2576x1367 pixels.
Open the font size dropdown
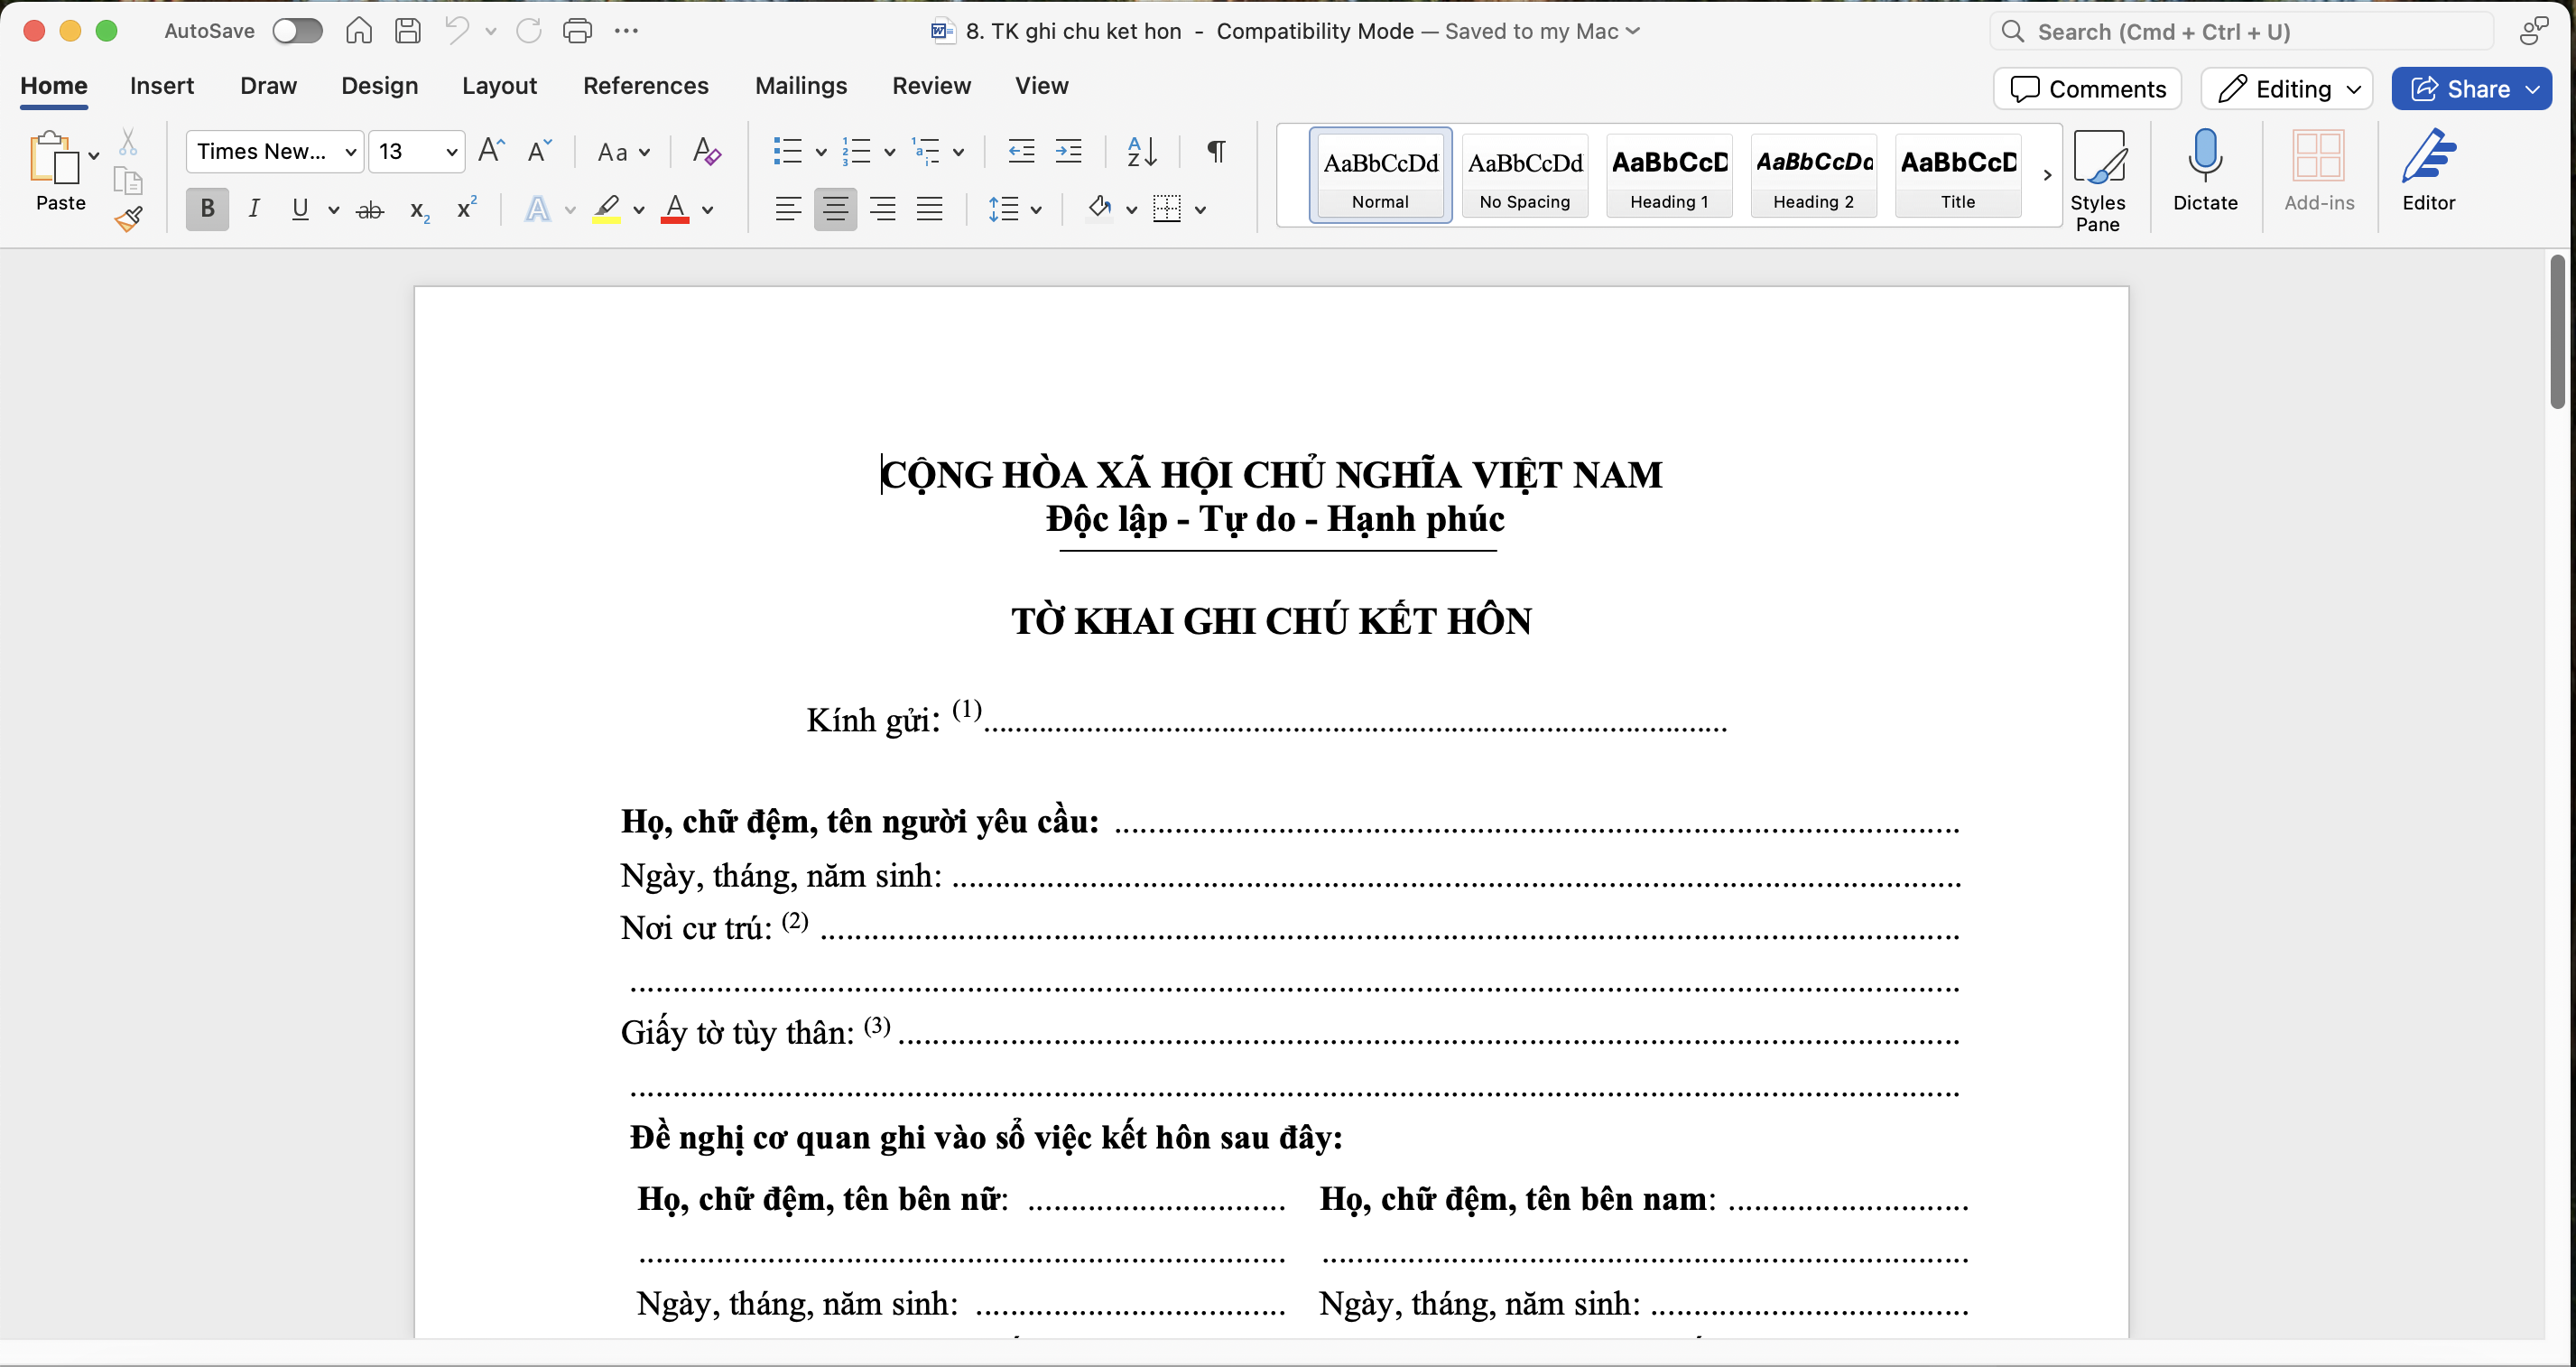tap(451, 152)
